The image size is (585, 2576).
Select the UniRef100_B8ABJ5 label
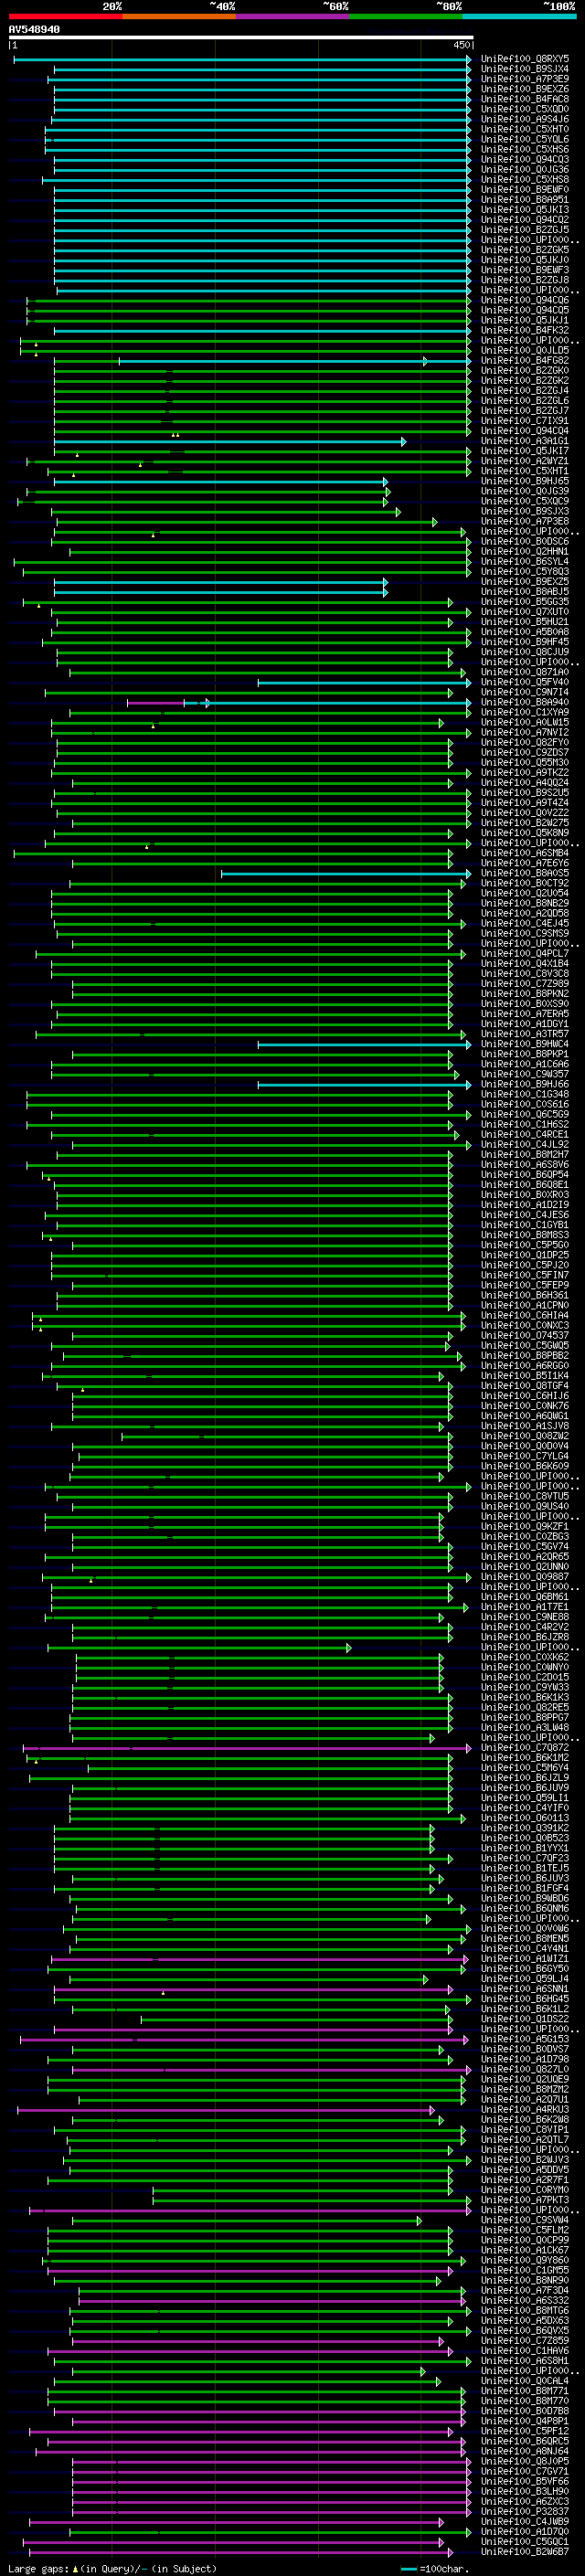tap(525, 592)
